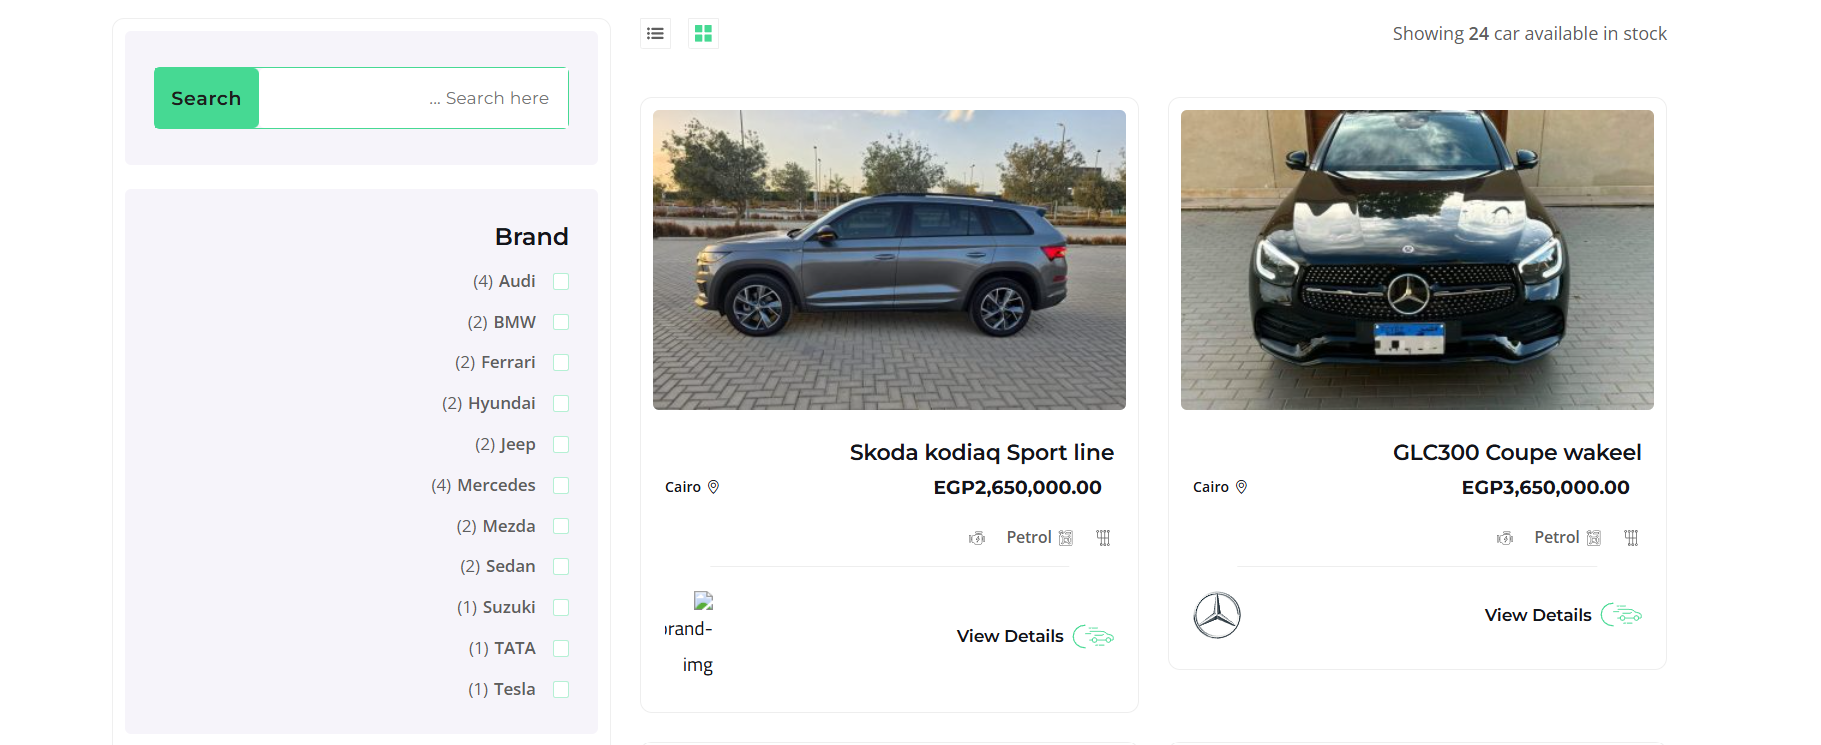Switch to list view layout icon
Screen dimensions: 1821x745
point(655,34)
